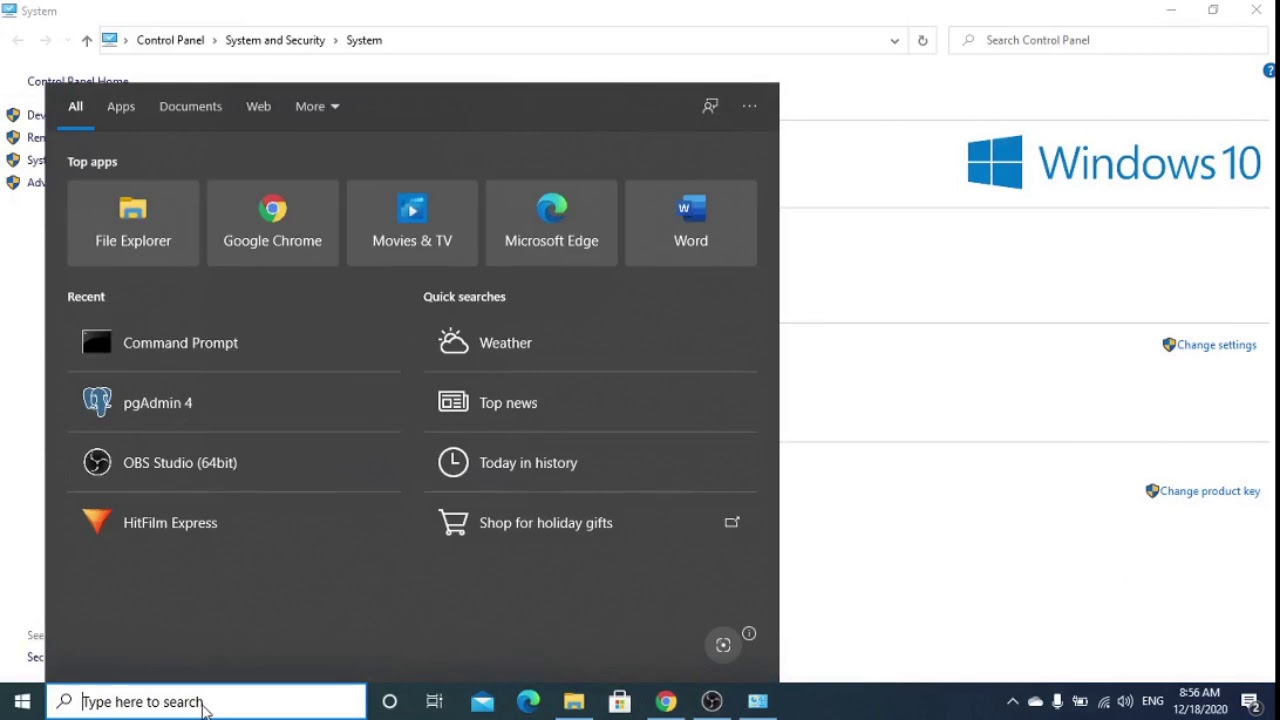Click the ENG language indicator

point(1152,702)
